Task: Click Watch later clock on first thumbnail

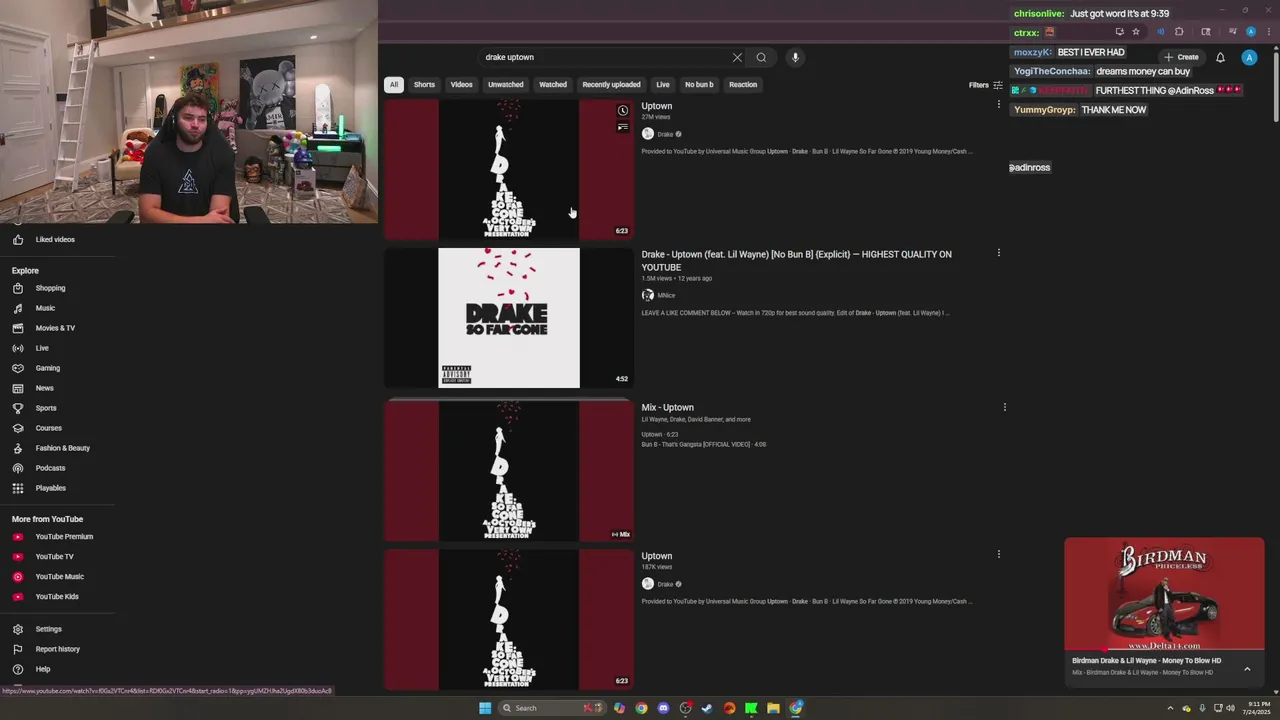Action: pos(623,110)
